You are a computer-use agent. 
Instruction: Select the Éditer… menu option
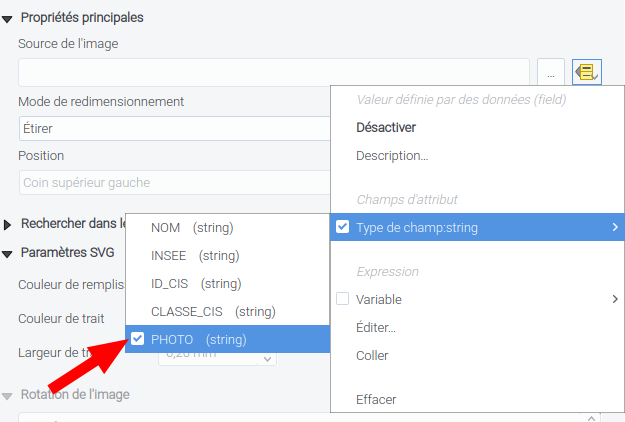[x=376, y=327]
